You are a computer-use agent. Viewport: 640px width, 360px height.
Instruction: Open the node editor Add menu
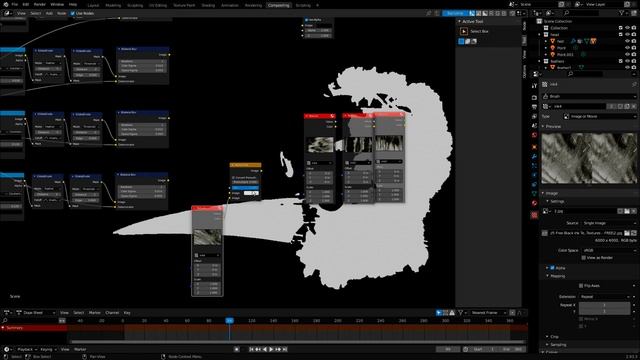click(49, 13)
